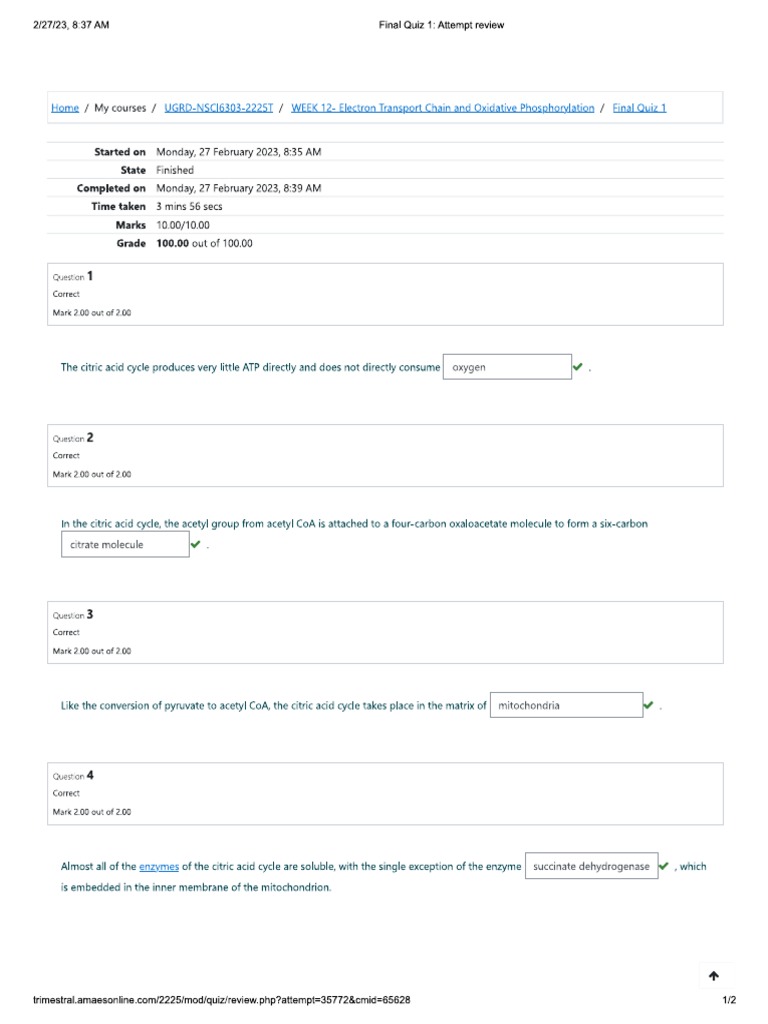Open UGRD-NSCI6303-2225T course link
This screenshot has width=768, height=1024.
coord(218,108)
